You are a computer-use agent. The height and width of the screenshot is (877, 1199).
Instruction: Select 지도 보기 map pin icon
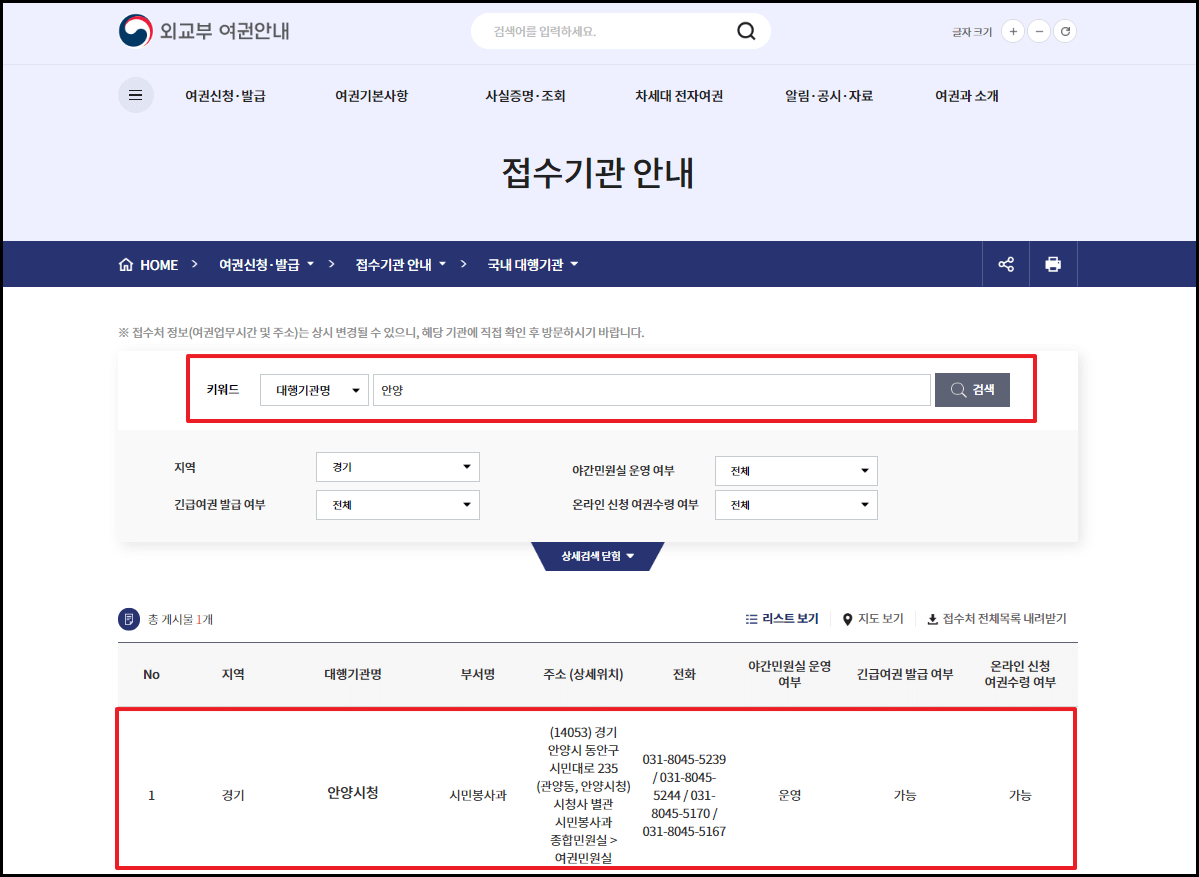(847, 618)
